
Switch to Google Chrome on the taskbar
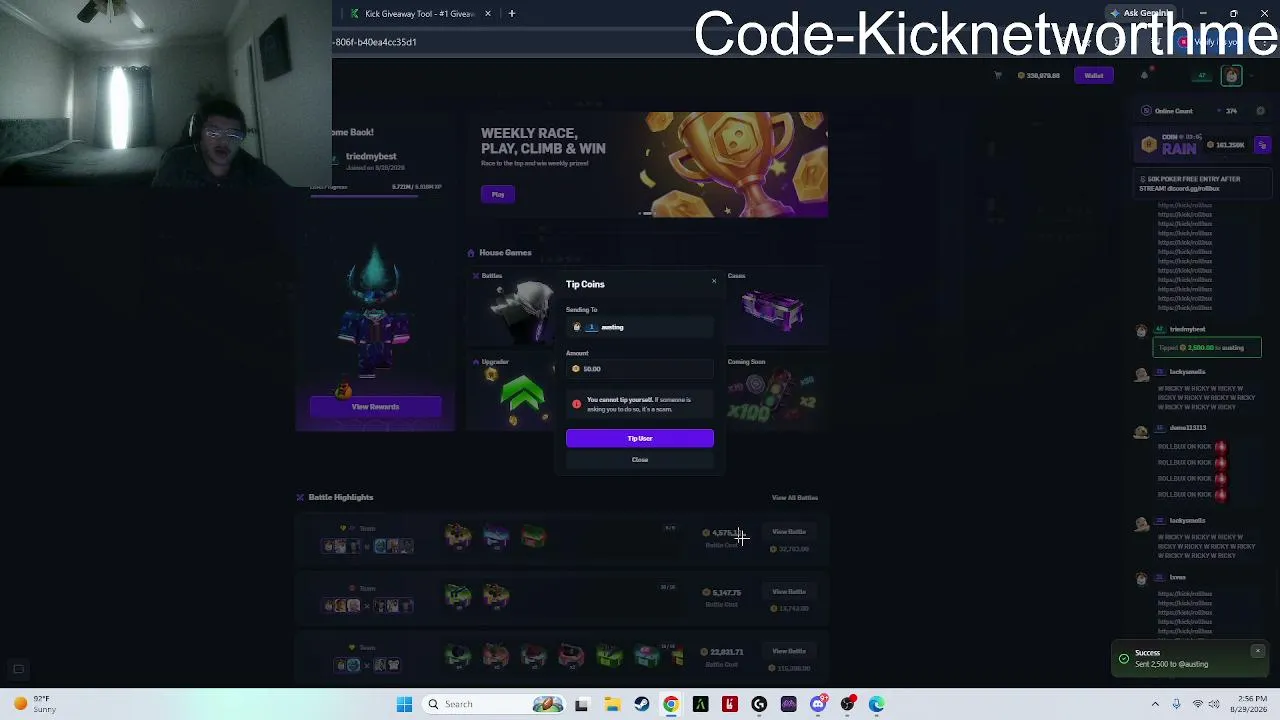point(671,705)
